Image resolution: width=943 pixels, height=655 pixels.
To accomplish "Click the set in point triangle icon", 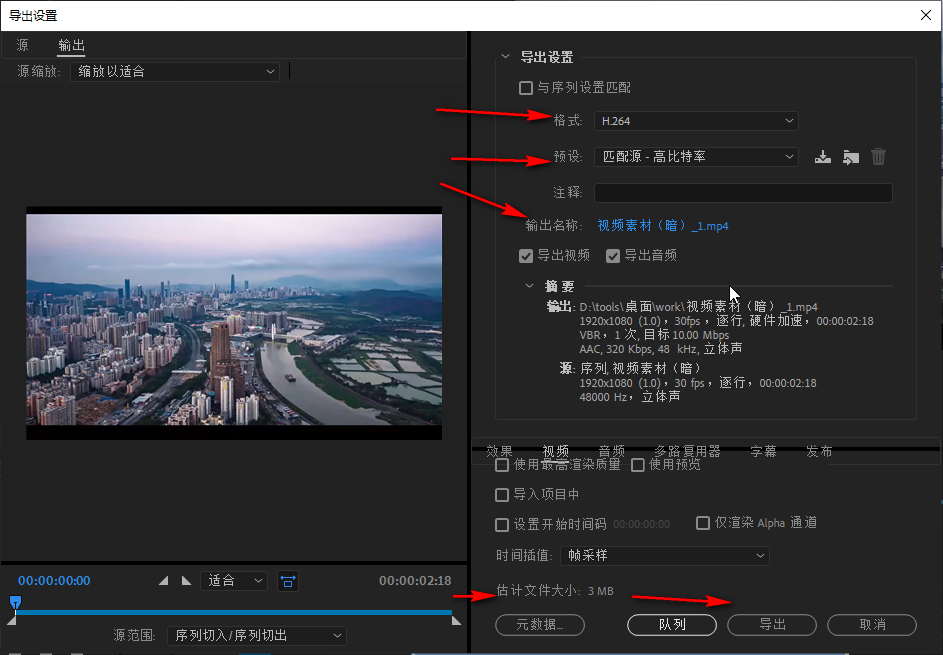I will (164, 581).
